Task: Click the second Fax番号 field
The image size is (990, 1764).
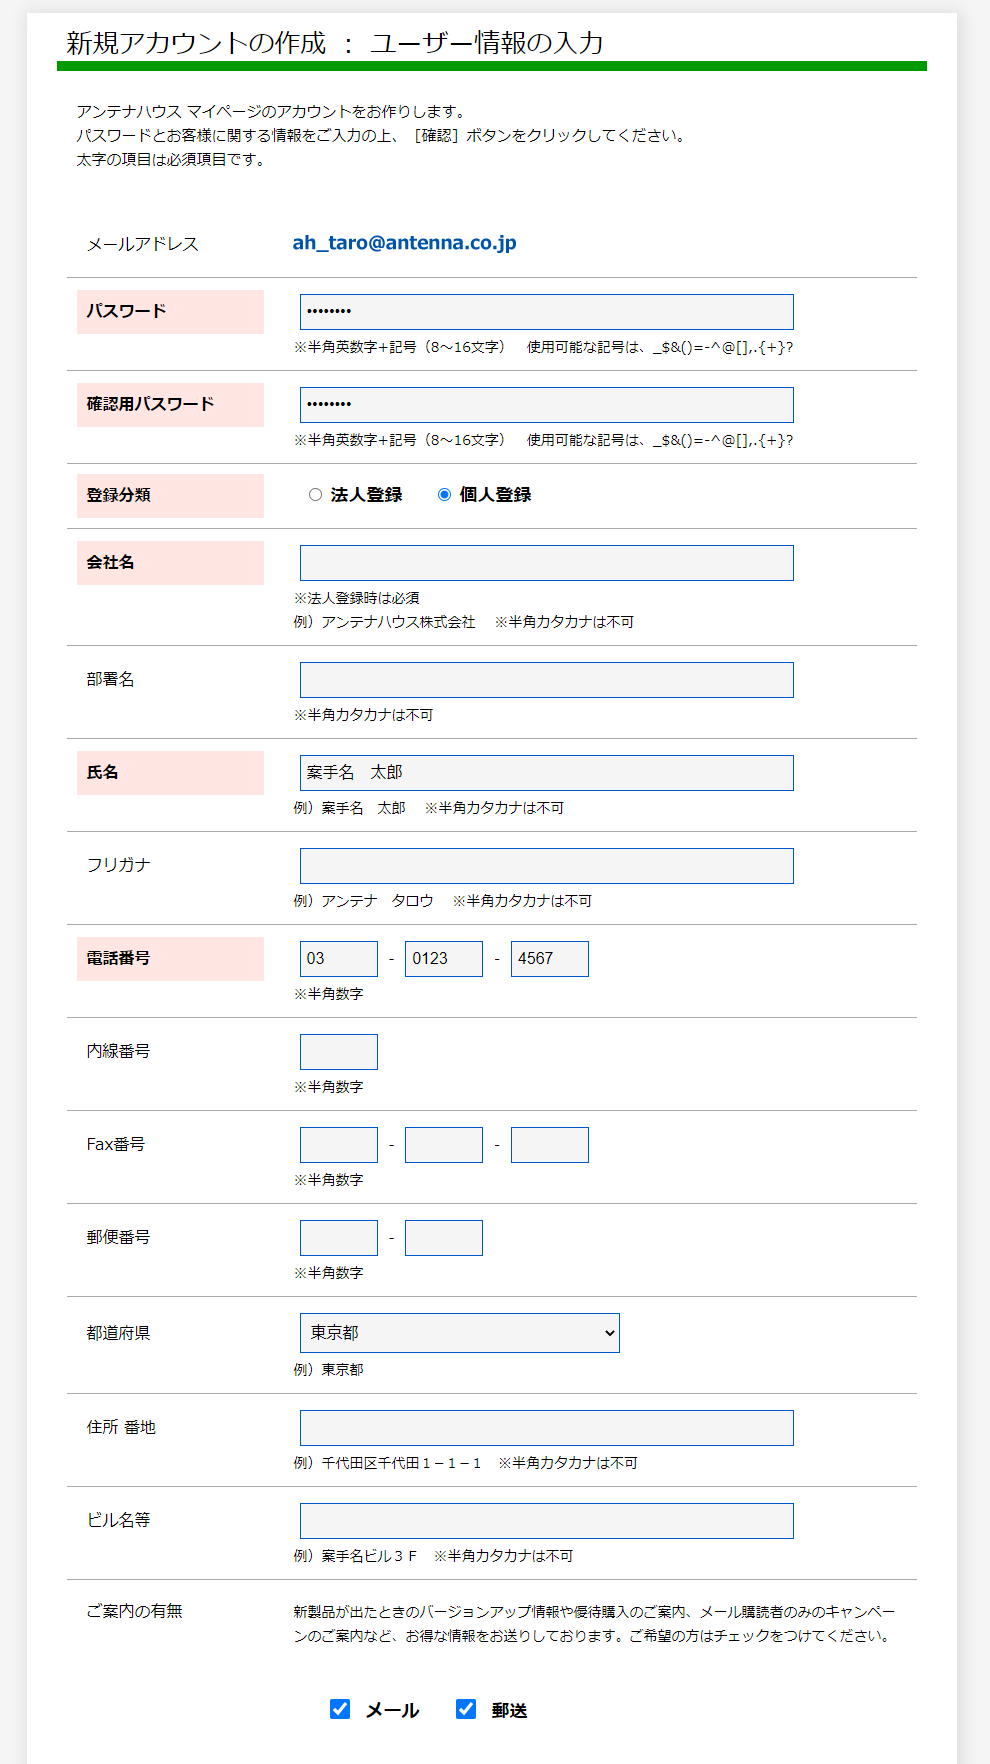Action: 444,1145
